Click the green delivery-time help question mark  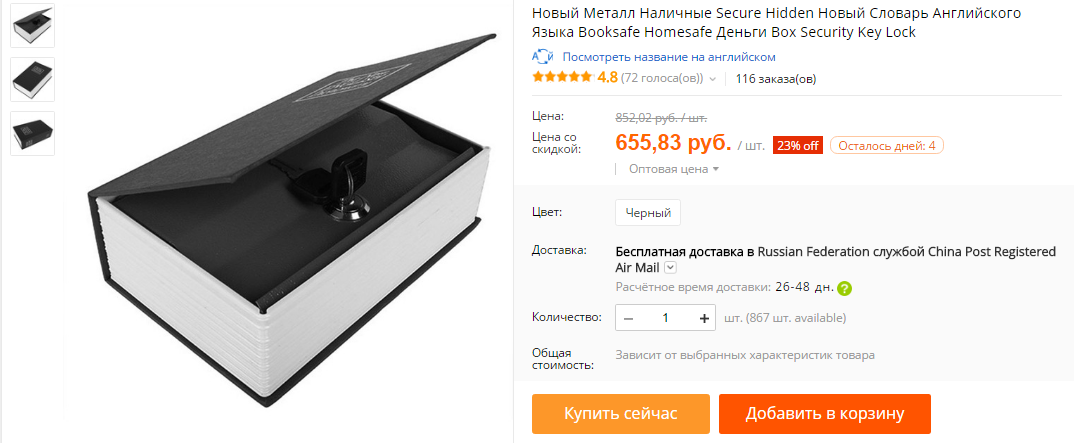[845, 288]
